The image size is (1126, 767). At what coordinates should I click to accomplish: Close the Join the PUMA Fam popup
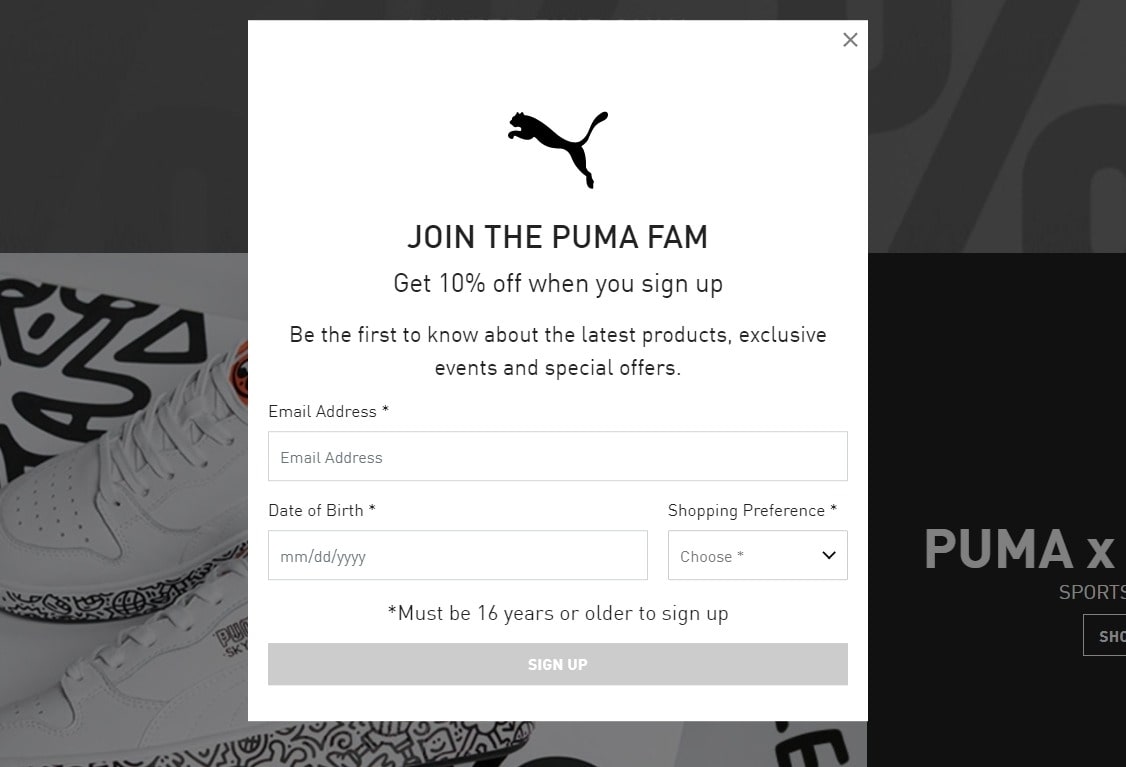coord(850,40)
